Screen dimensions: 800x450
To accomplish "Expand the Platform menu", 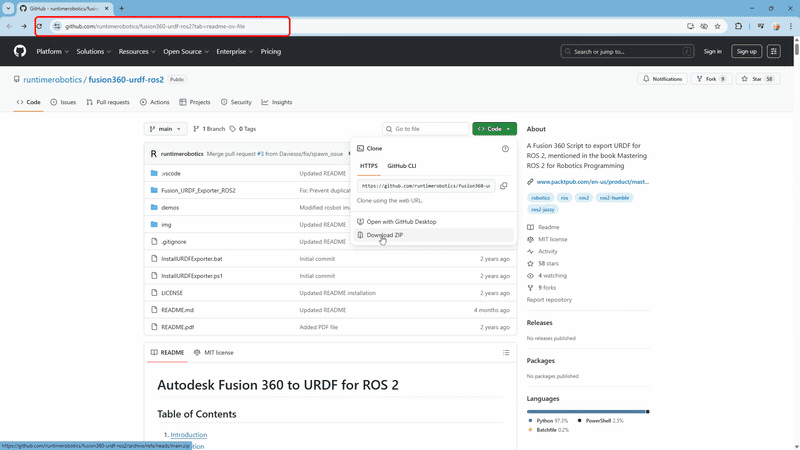I will point(53,52).
